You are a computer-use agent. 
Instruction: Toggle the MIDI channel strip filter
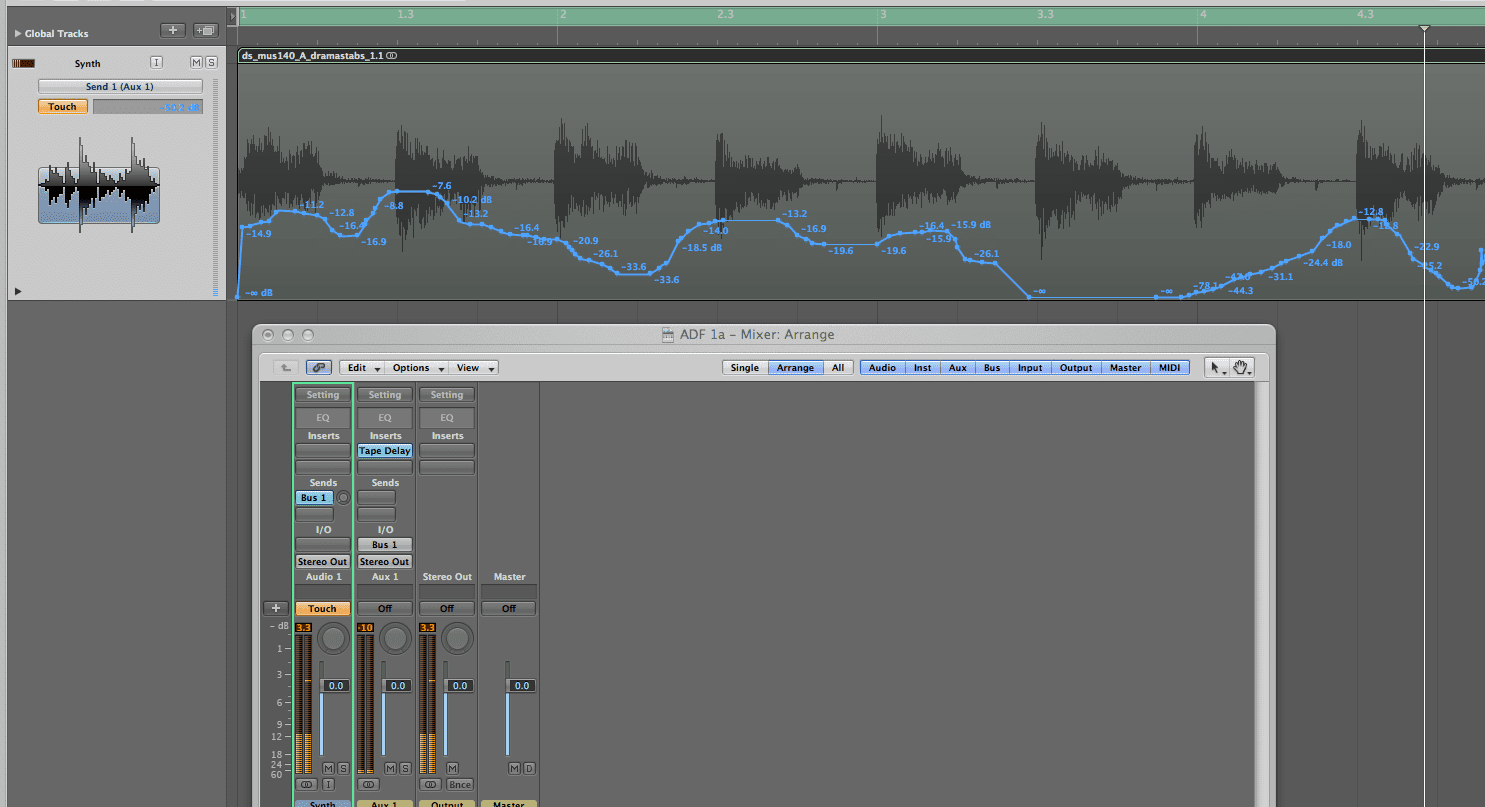tap(1170, 368)
